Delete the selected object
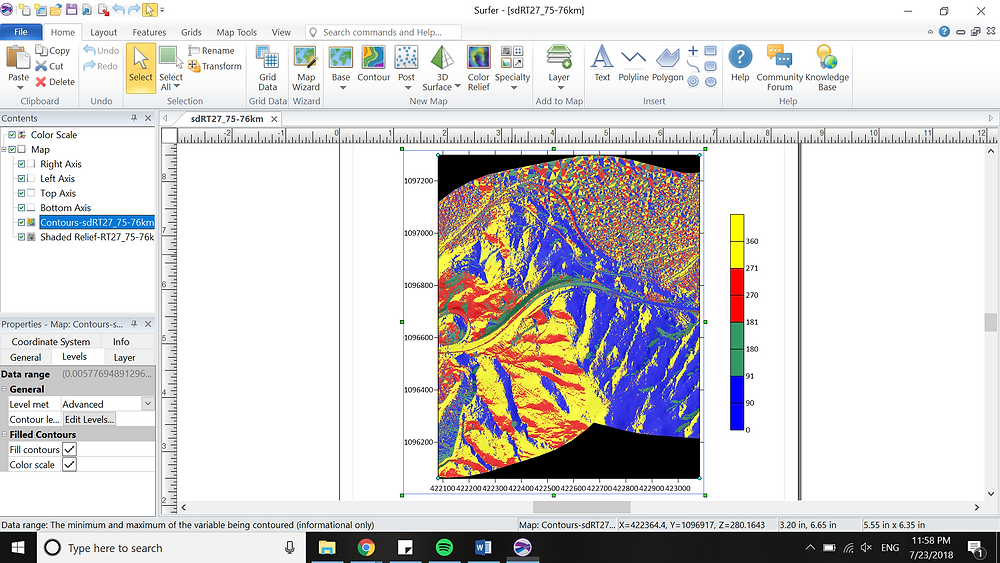This screenshot has width=1000, height=563. (55, 82)
